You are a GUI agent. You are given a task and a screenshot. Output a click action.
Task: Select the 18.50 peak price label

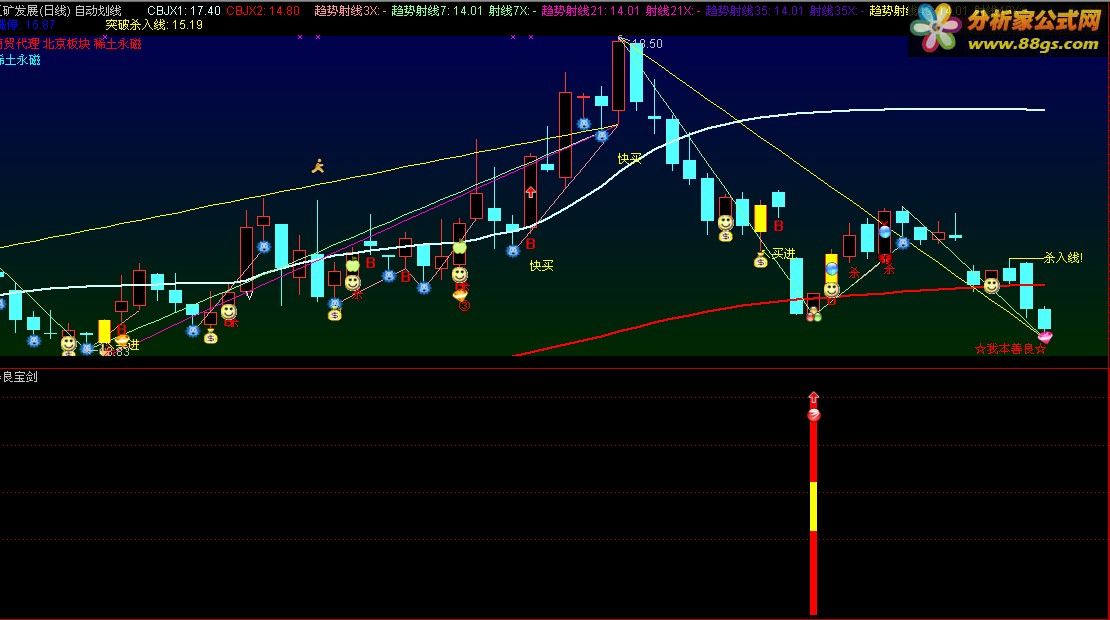[648, 44]
